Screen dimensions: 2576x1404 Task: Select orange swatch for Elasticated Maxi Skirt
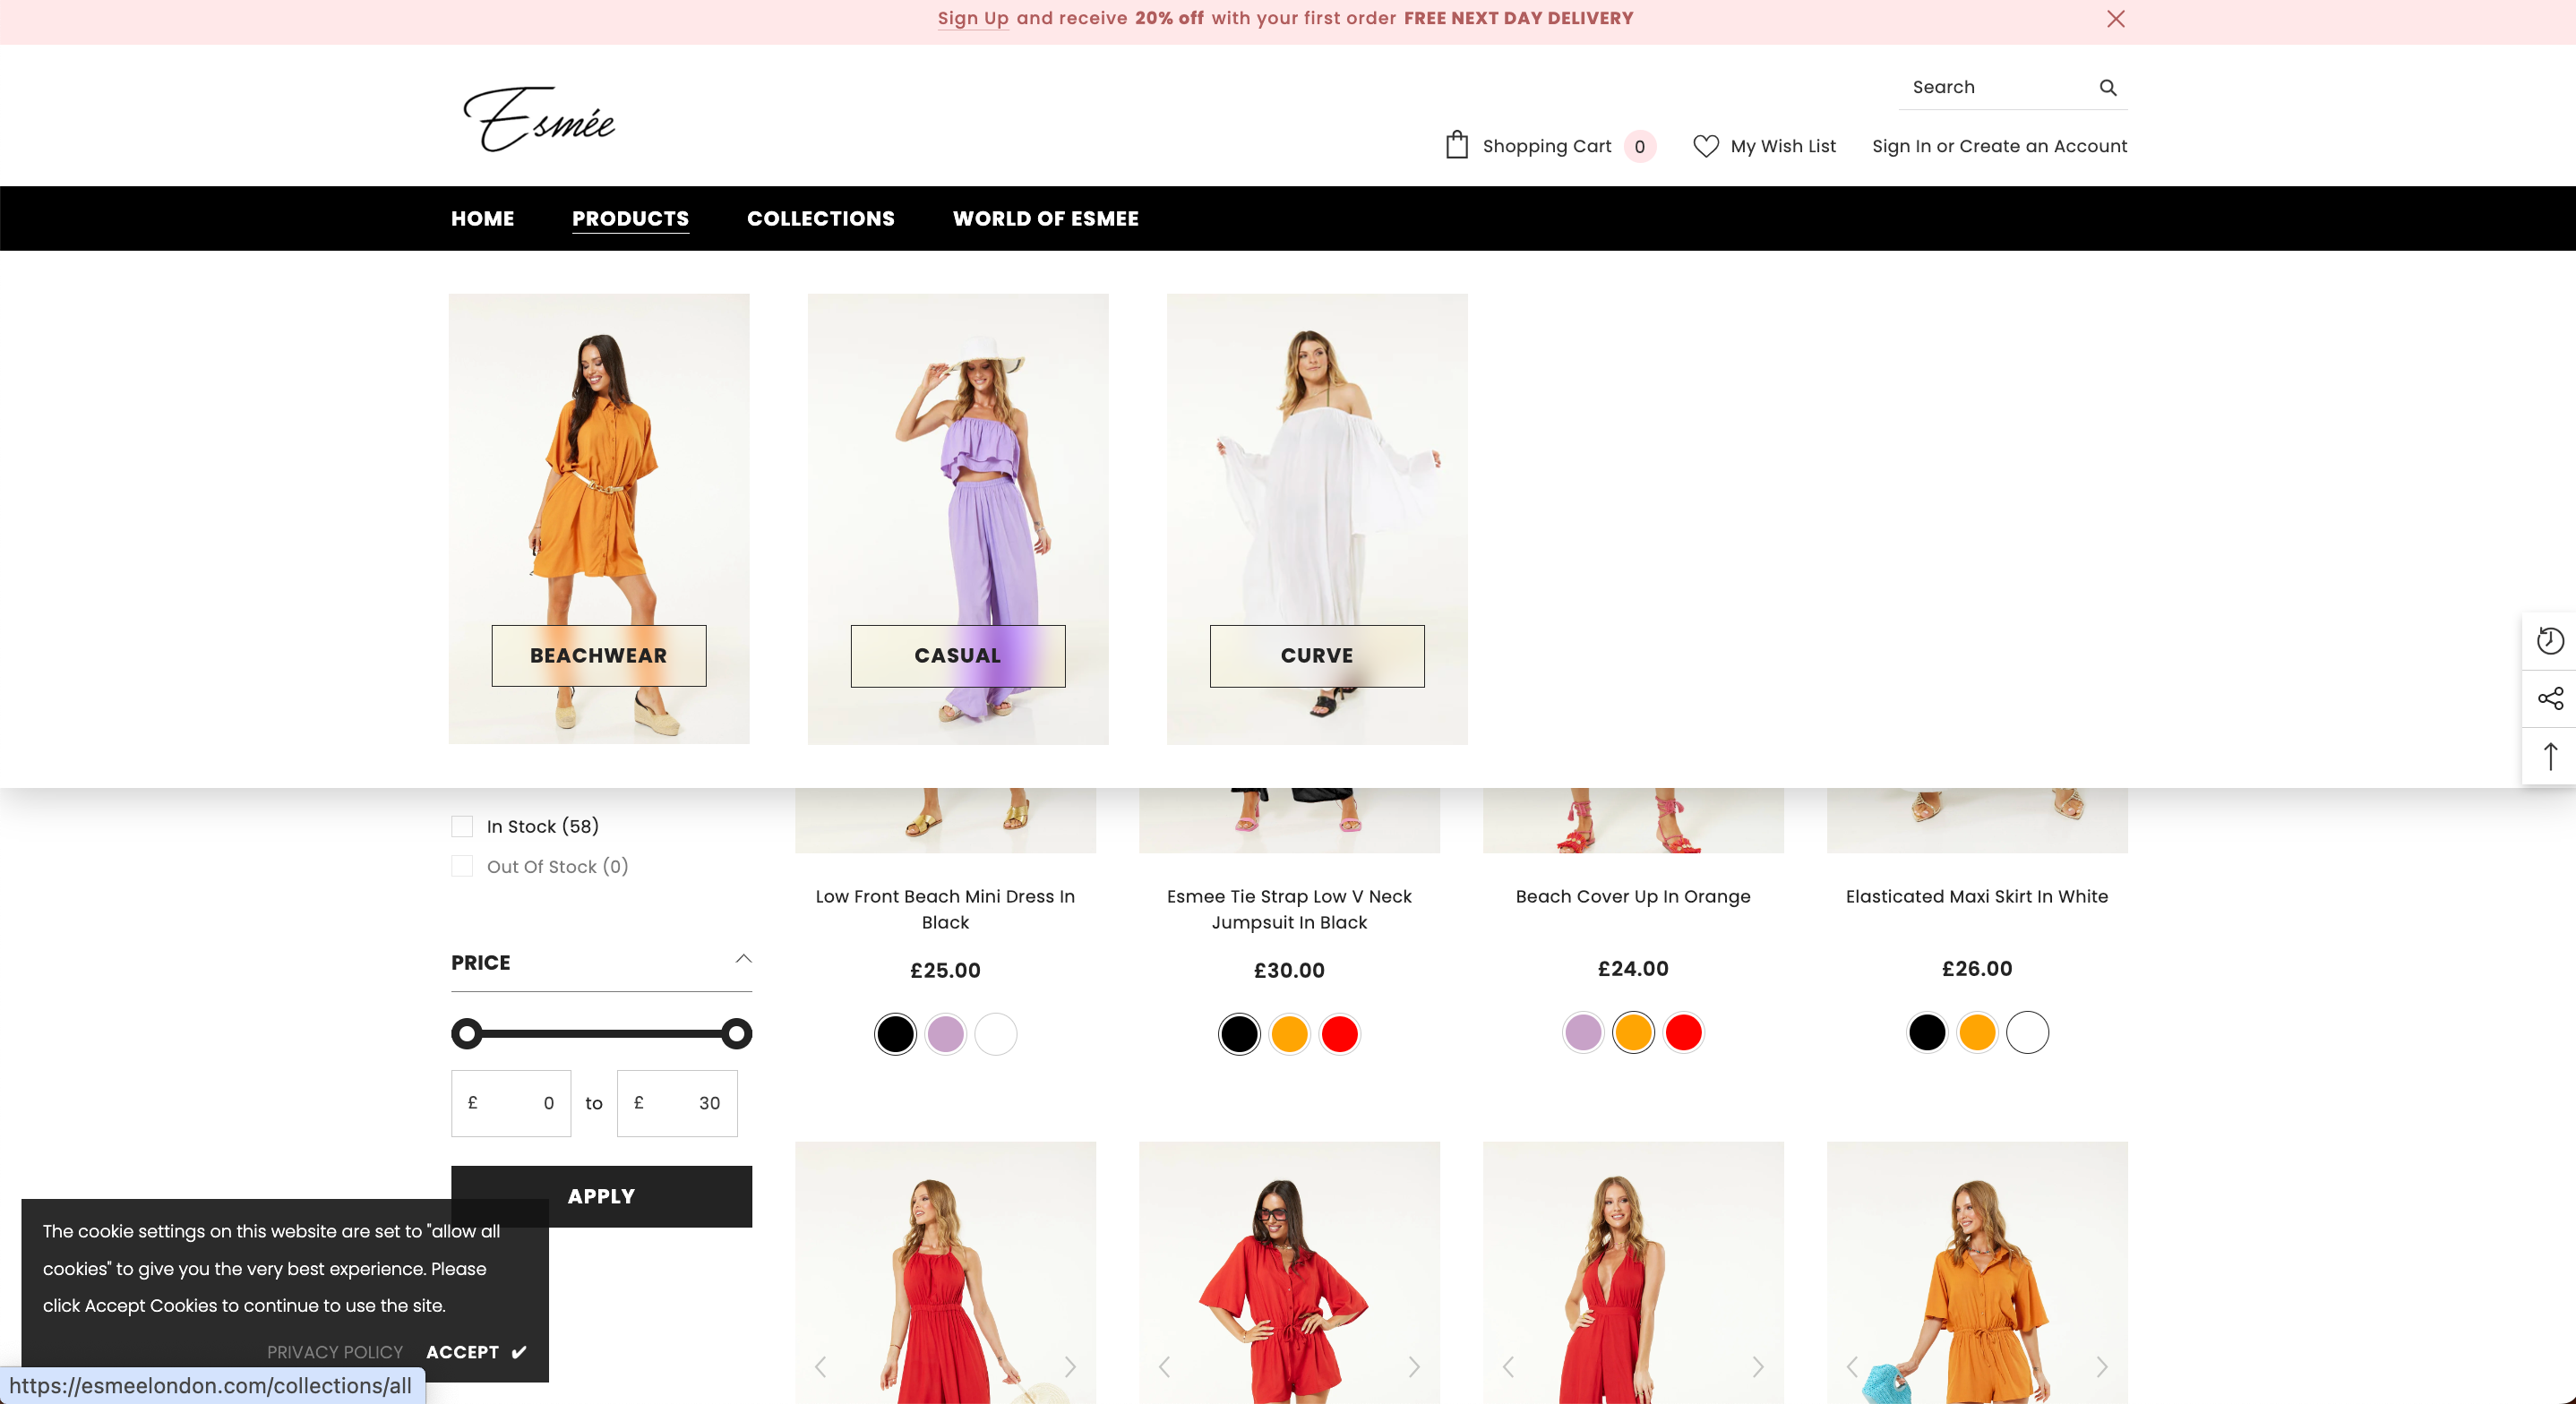click(x=1977, y=1032)
